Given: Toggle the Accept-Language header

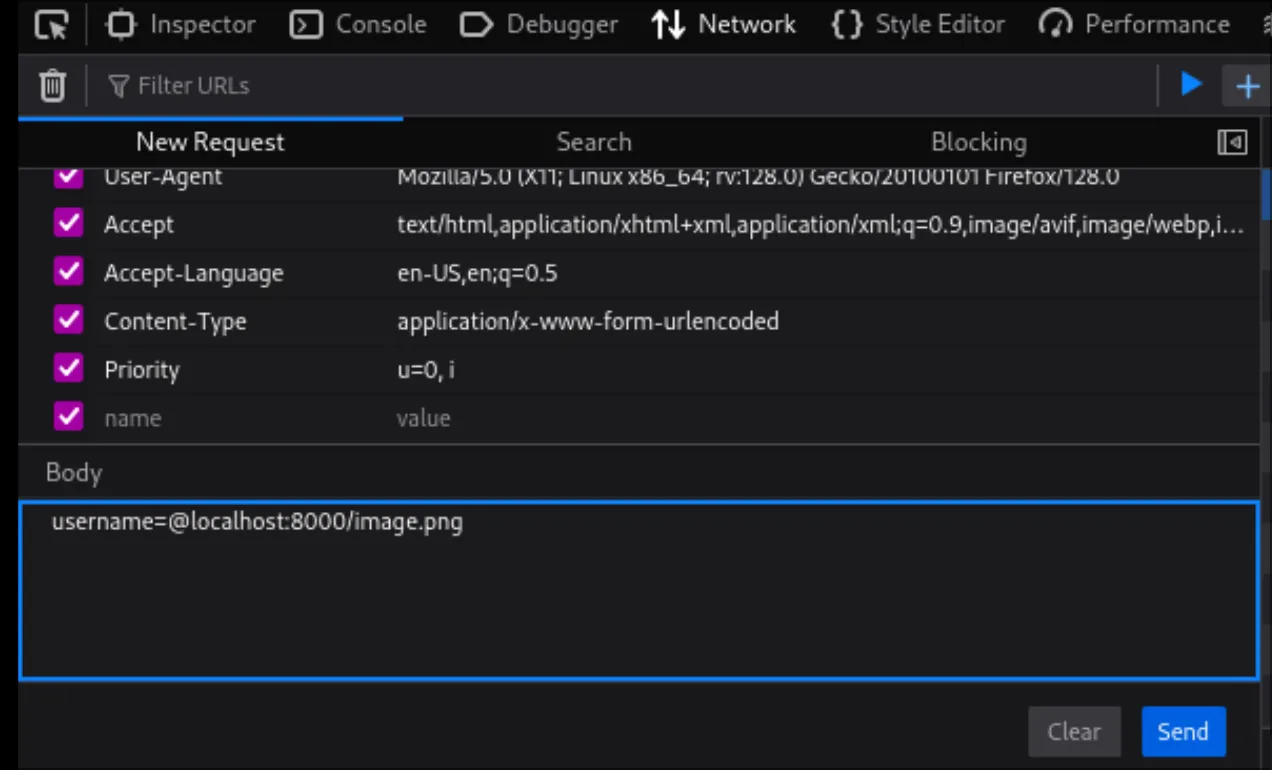Looking at the screenshot, I should point(68,272).
